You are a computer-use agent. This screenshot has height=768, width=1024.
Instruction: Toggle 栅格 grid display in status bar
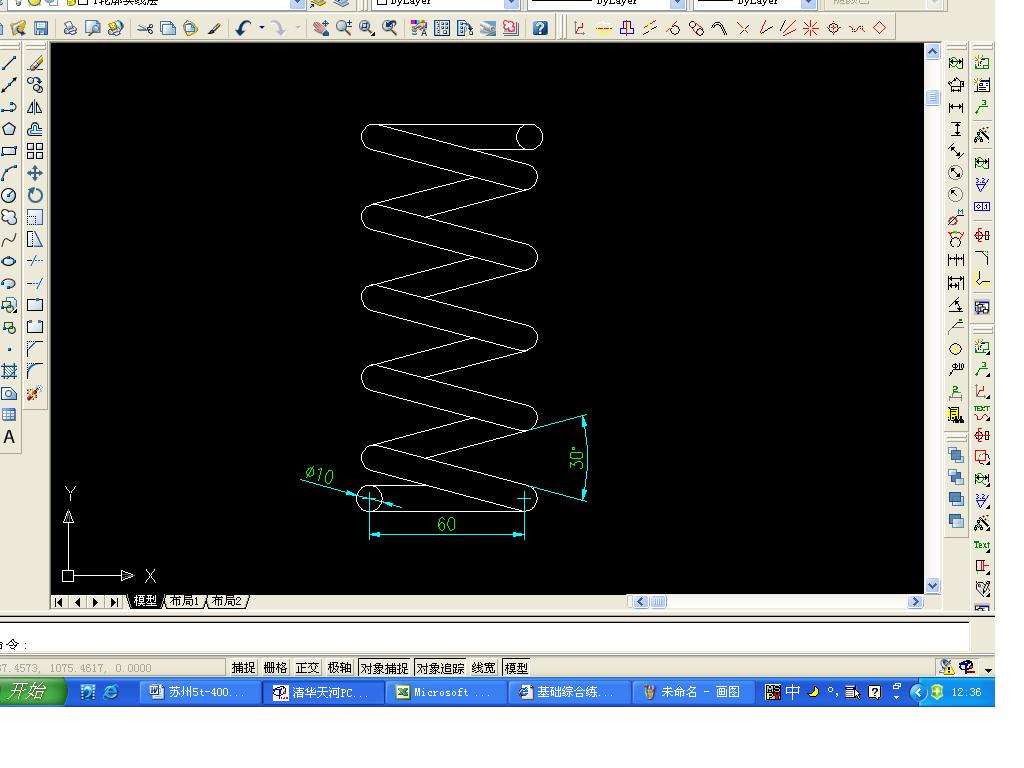(275, 667)
